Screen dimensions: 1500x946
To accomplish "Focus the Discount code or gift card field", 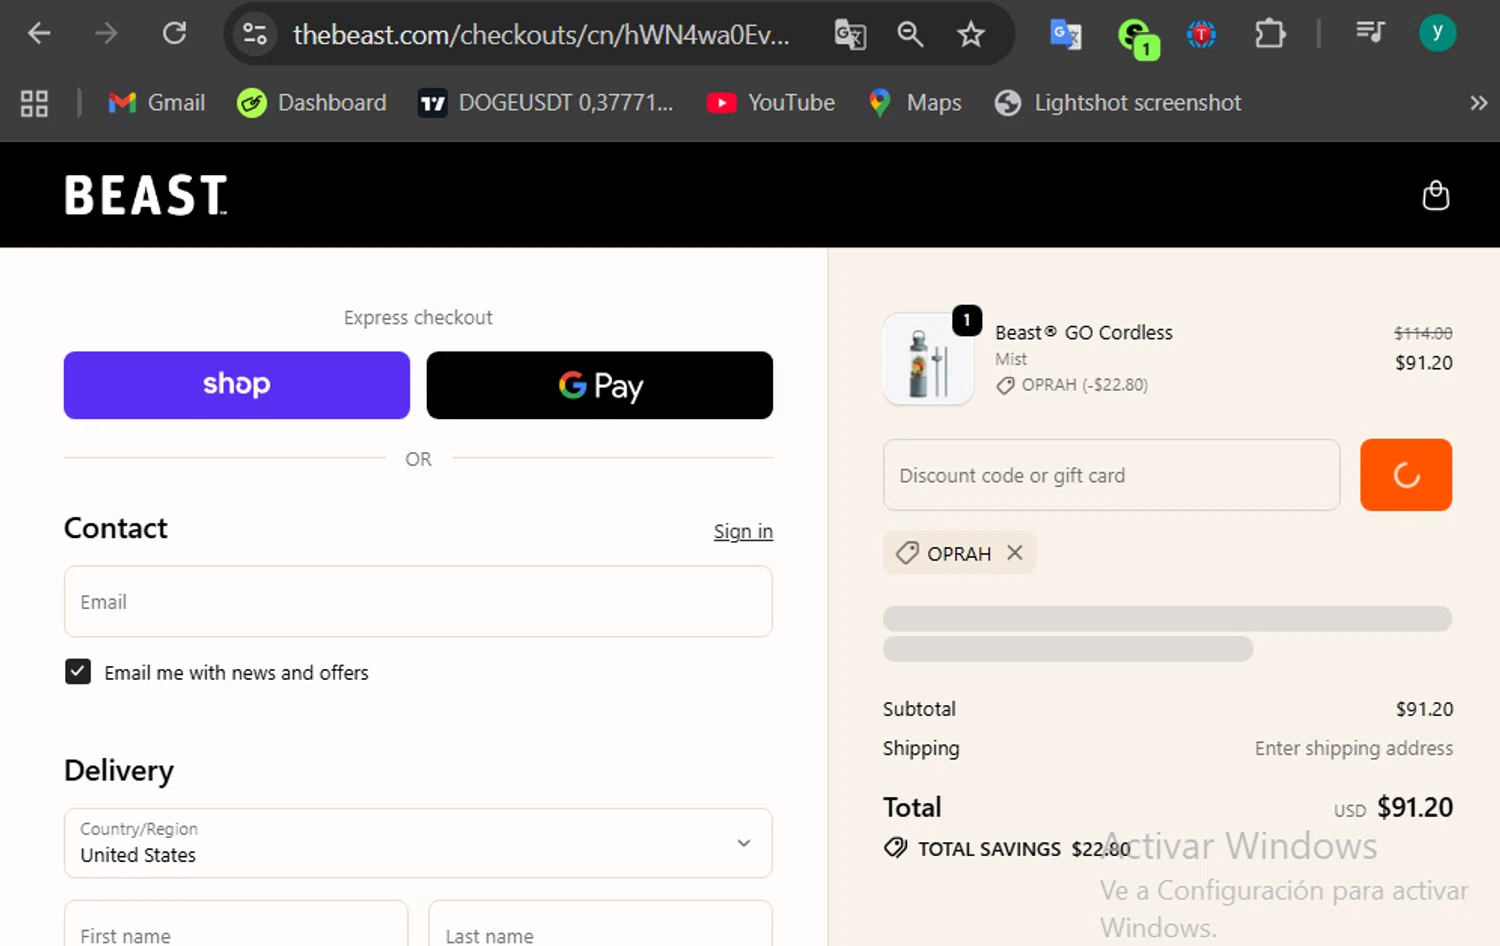I will click(1112, 475).
